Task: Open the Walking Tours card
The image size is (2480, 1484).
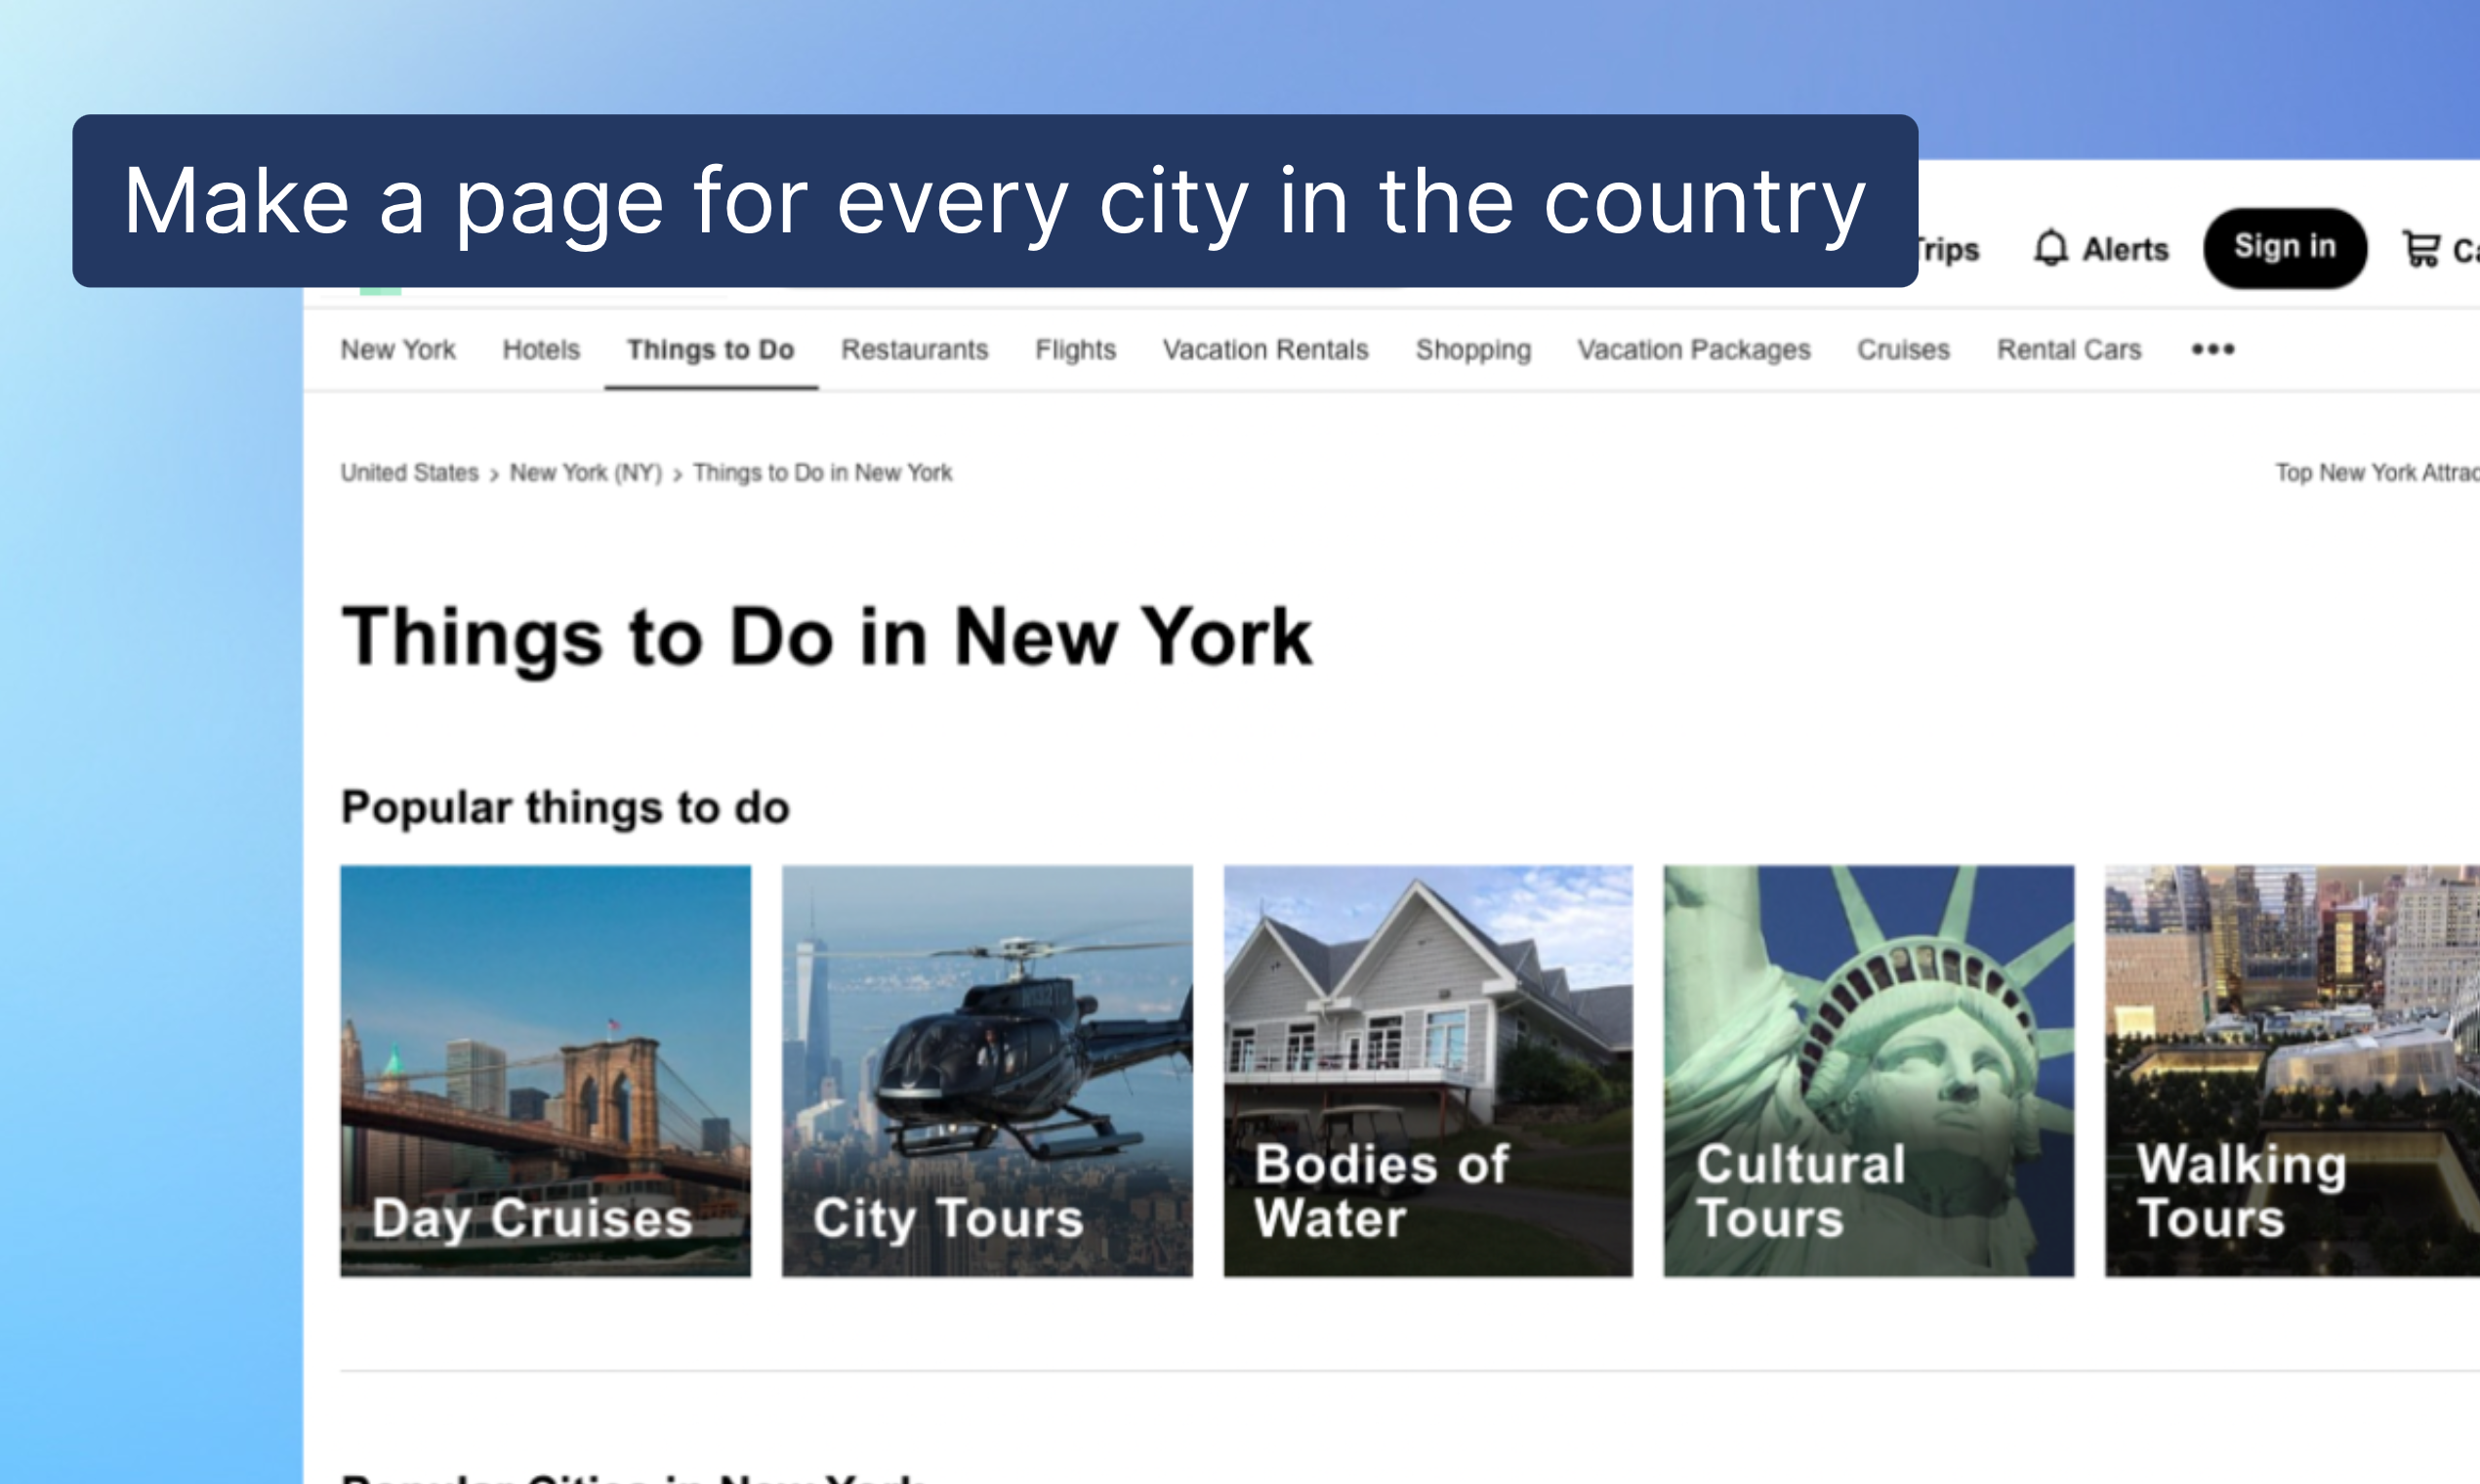Action: [x=2292, y=1071]
